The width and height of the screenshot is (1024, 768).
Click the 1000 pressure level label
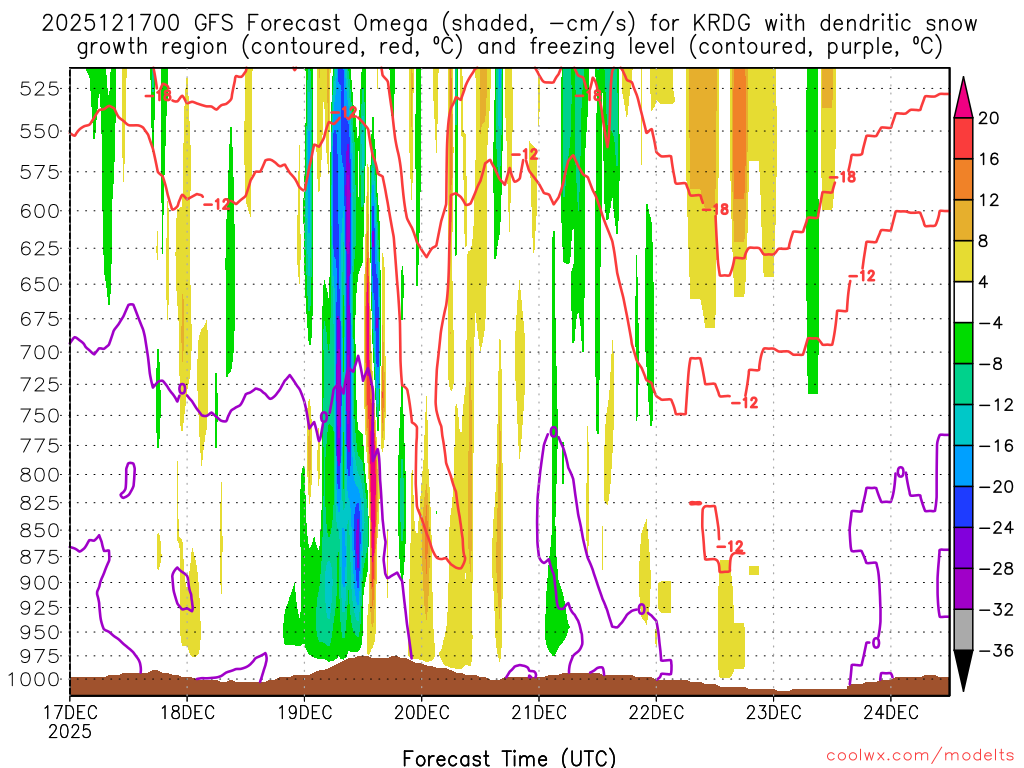(x=38, y=679)
